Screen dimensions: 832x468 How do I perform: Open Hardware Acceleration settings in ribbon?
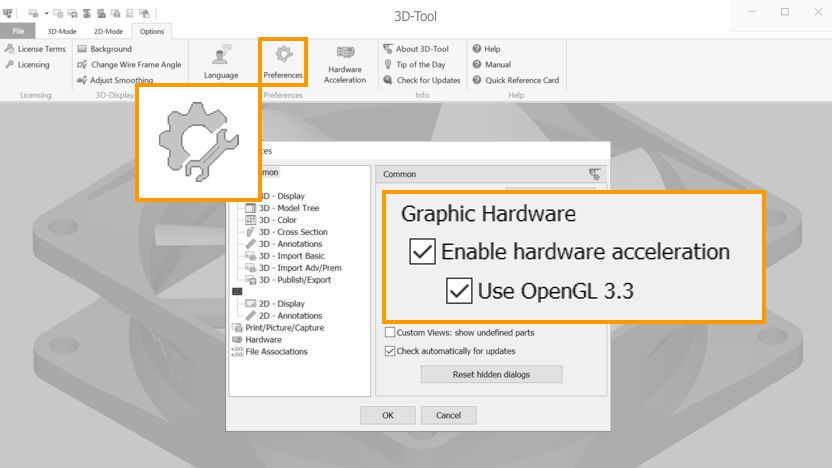point(345,62)
